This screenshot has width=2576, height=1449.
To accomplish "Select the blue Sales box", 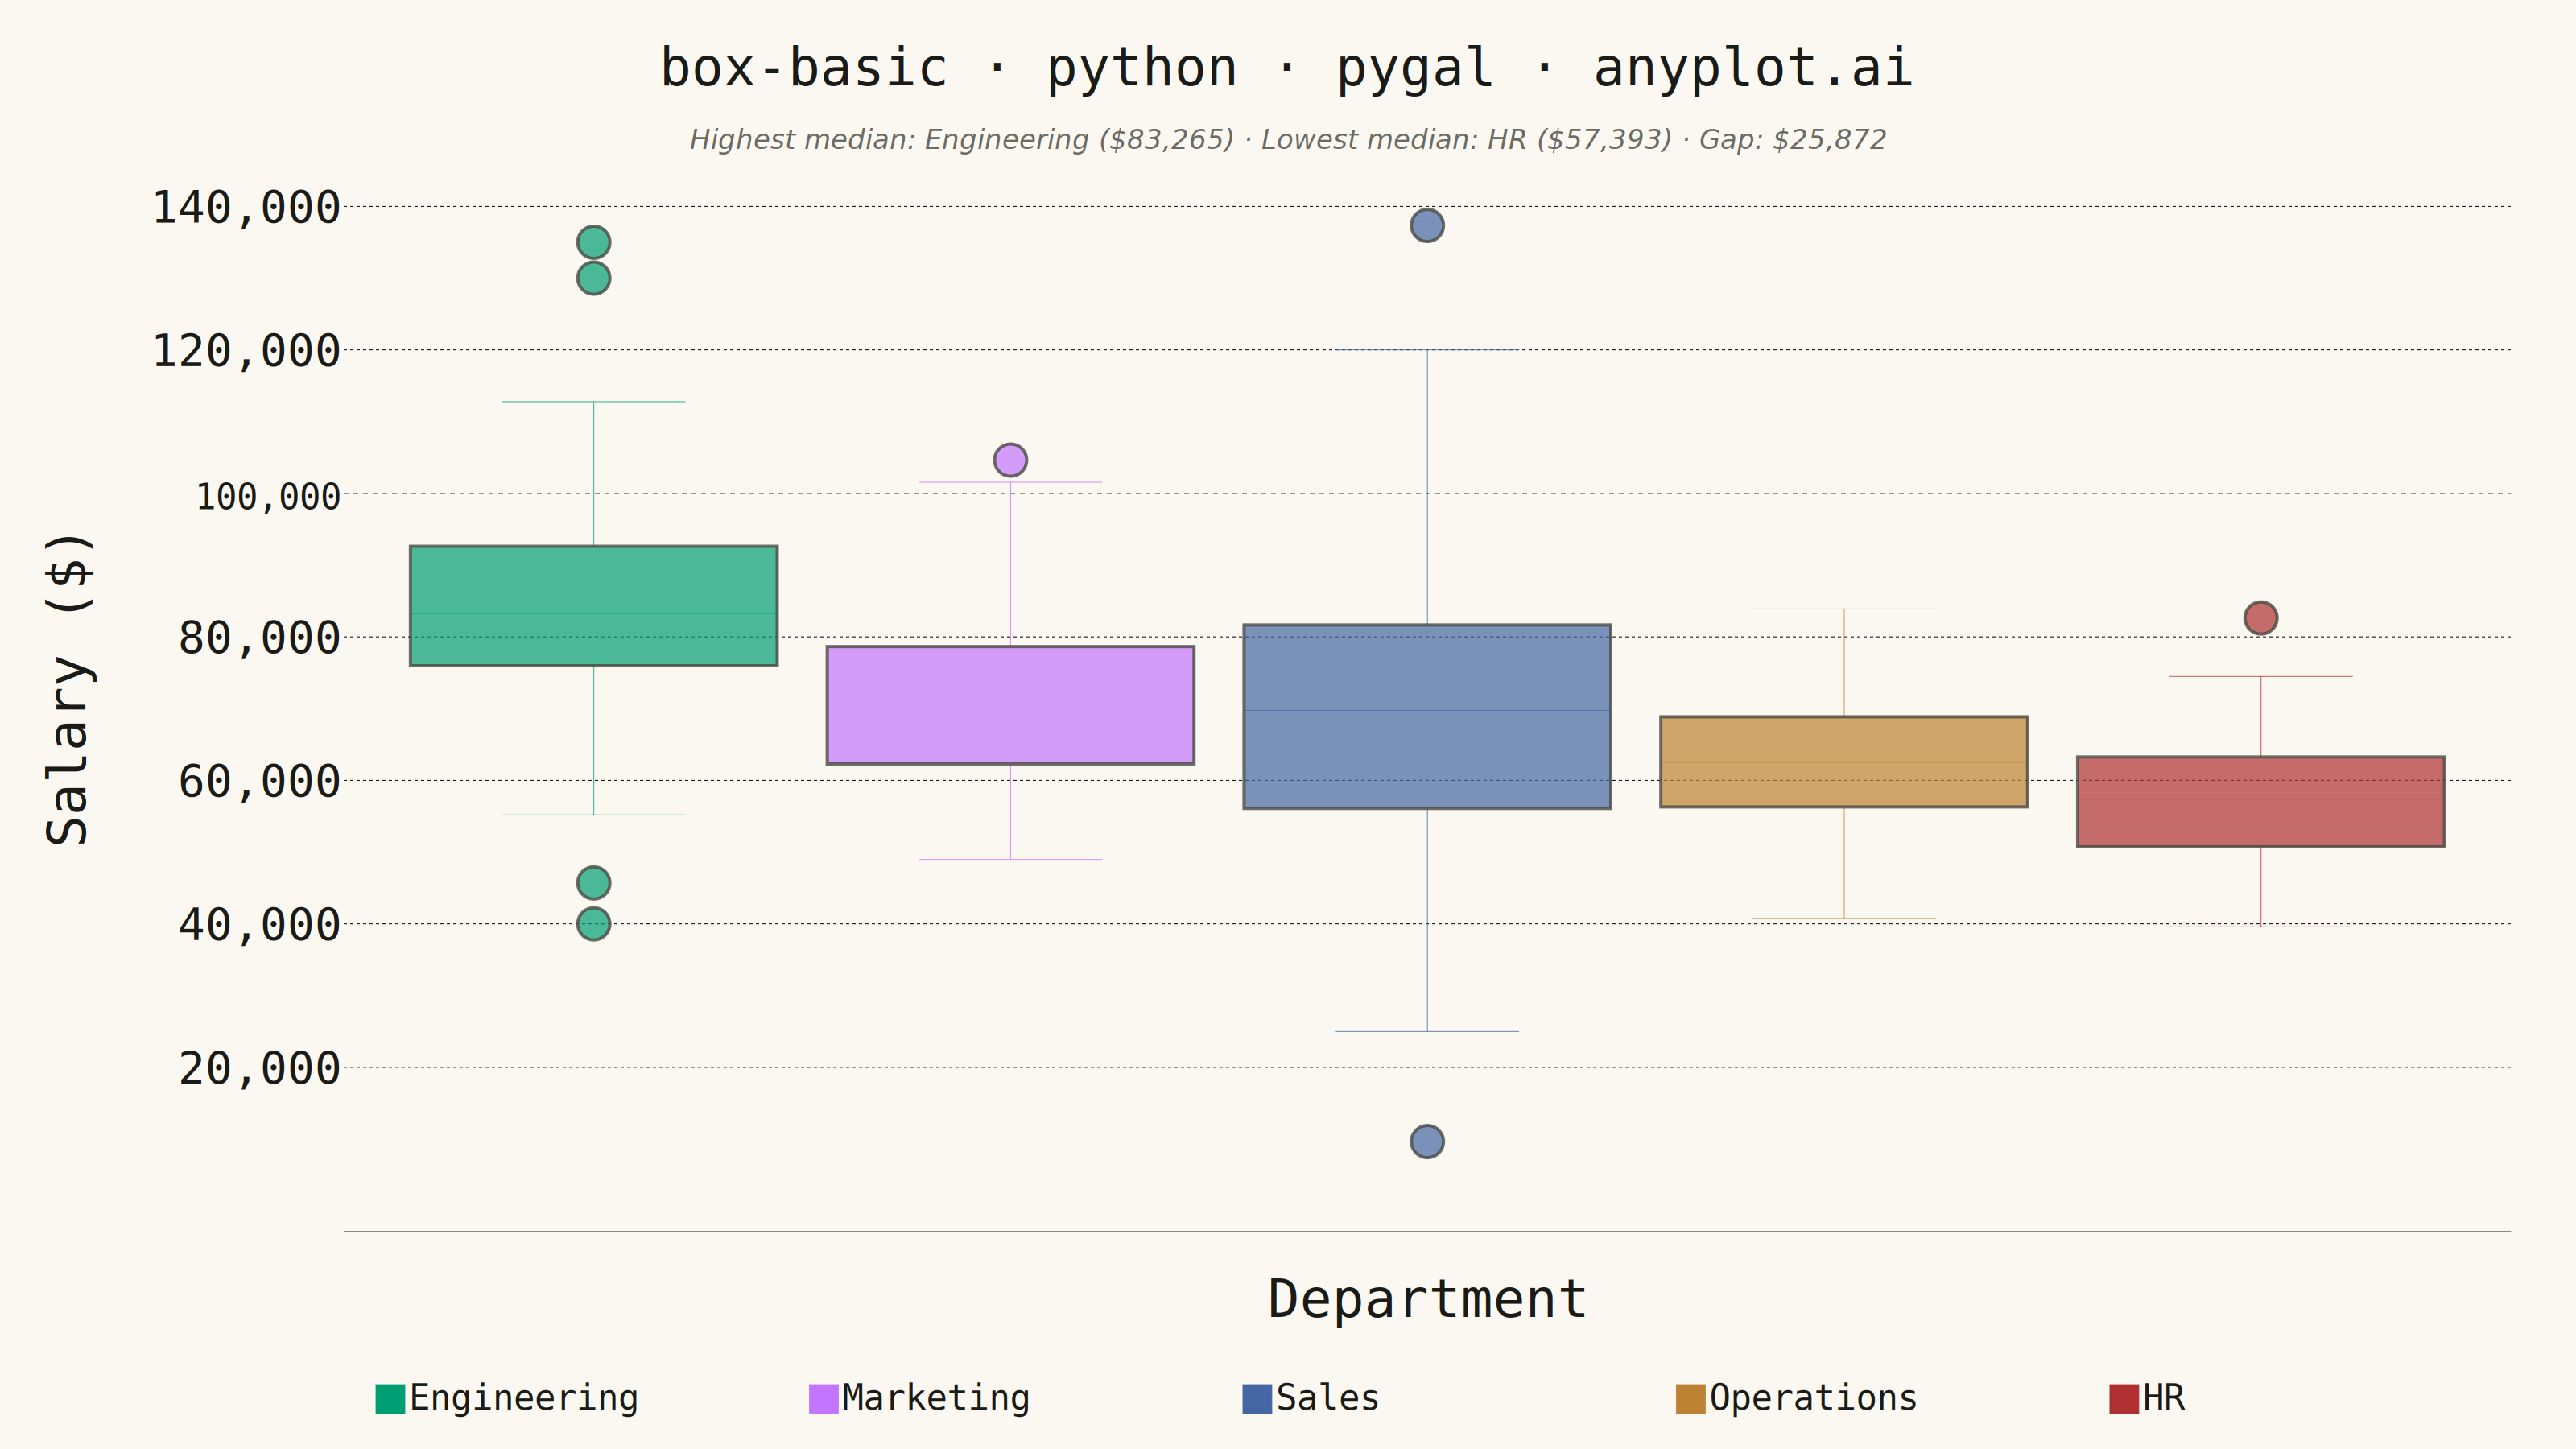I will pos(1427,716).
